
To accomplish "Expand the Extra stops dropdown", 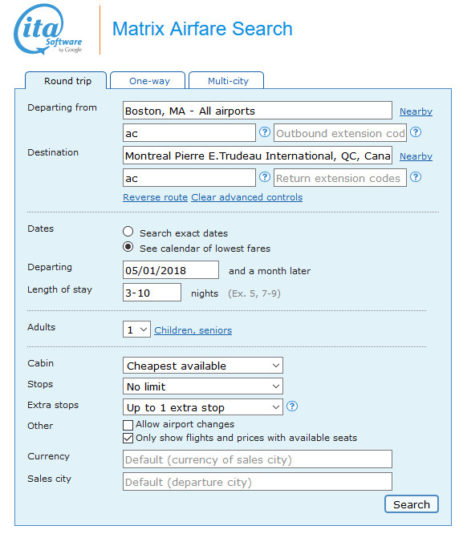I will point(203,407).
